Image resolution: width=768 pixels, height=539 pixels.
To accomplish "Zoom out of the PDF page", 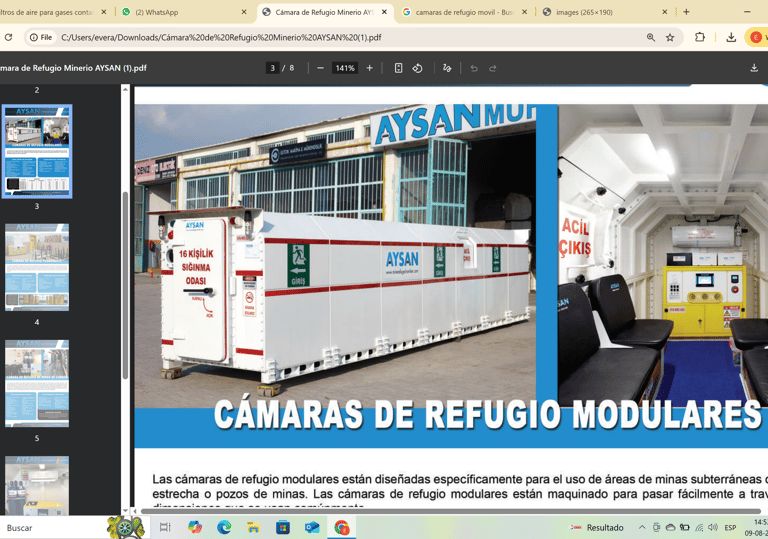I will 320,68.
